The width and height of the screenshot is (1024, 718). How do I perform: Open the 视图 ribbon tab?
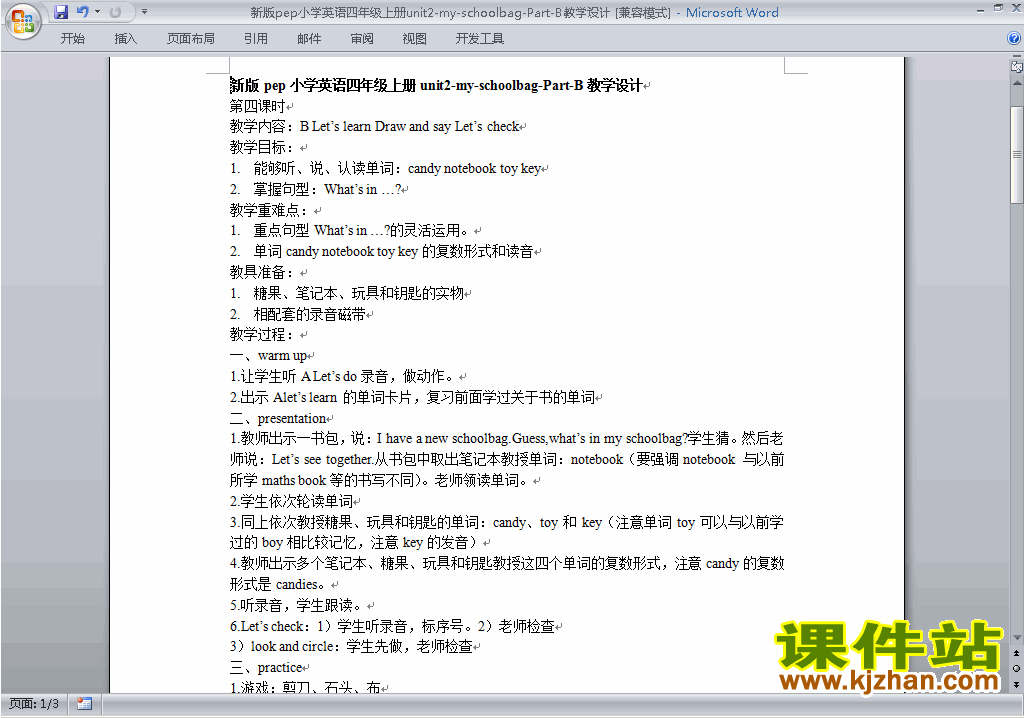415,39
